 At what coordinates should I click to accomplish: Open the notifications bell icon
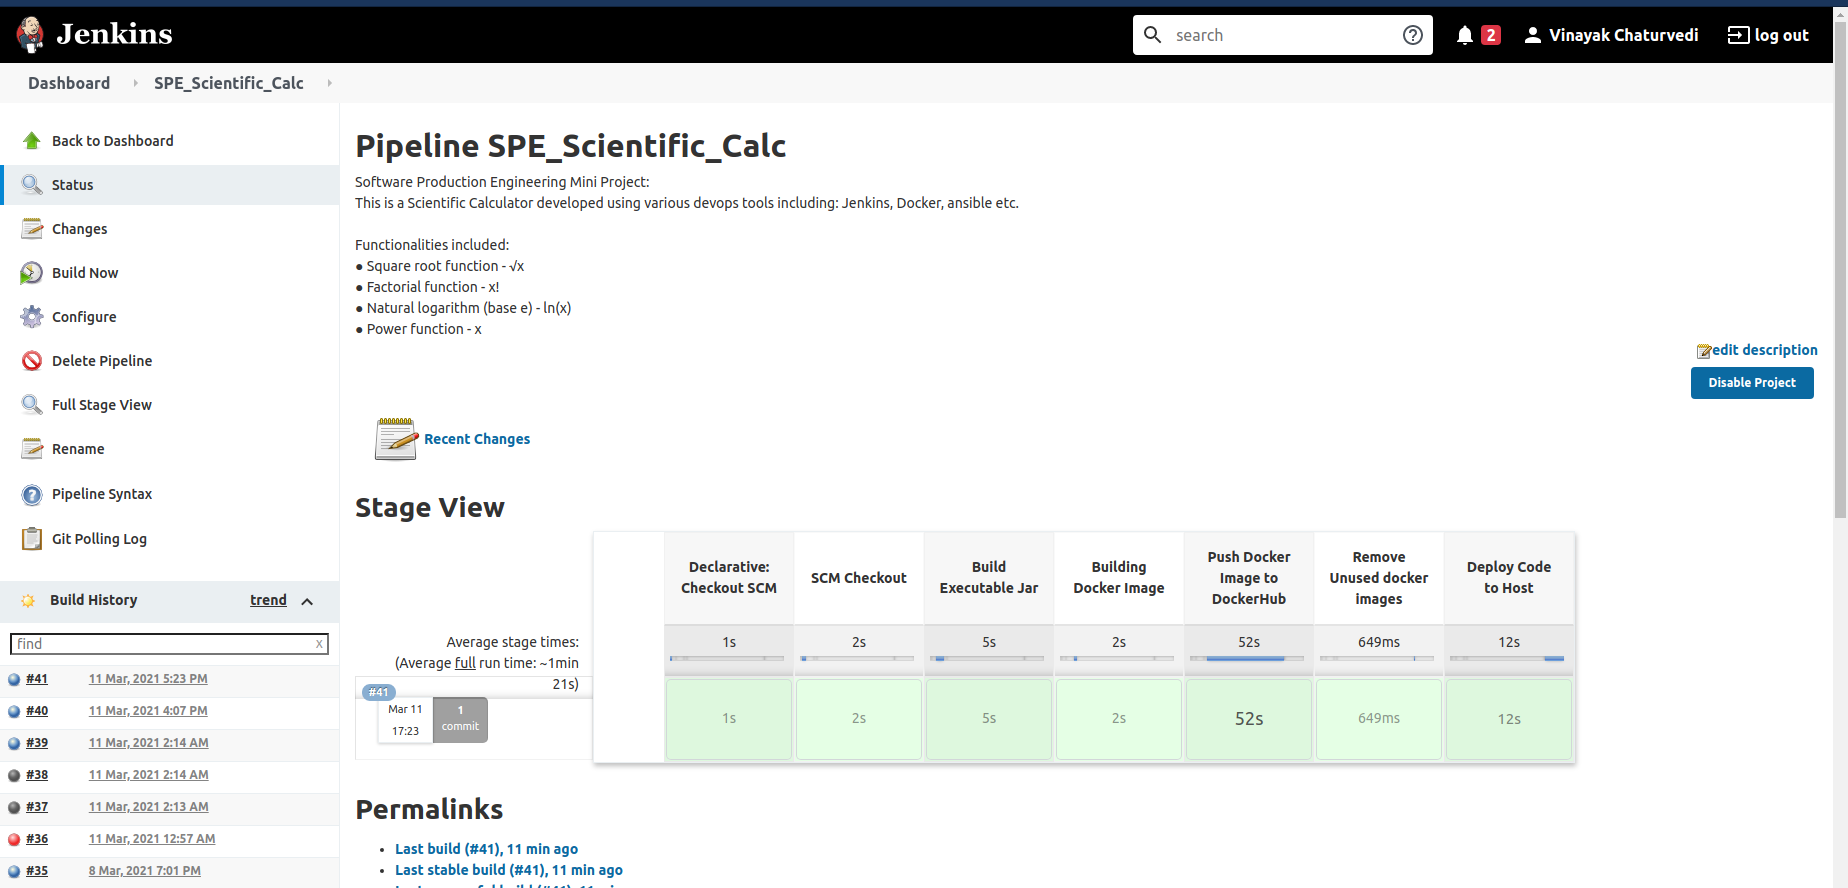point(1465,35)
